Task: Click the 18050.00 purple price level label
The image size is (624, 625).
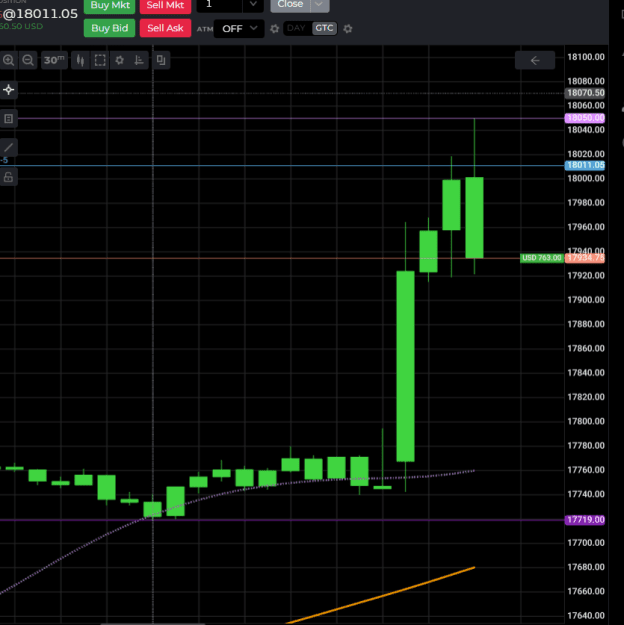Action: click(585, 118)
